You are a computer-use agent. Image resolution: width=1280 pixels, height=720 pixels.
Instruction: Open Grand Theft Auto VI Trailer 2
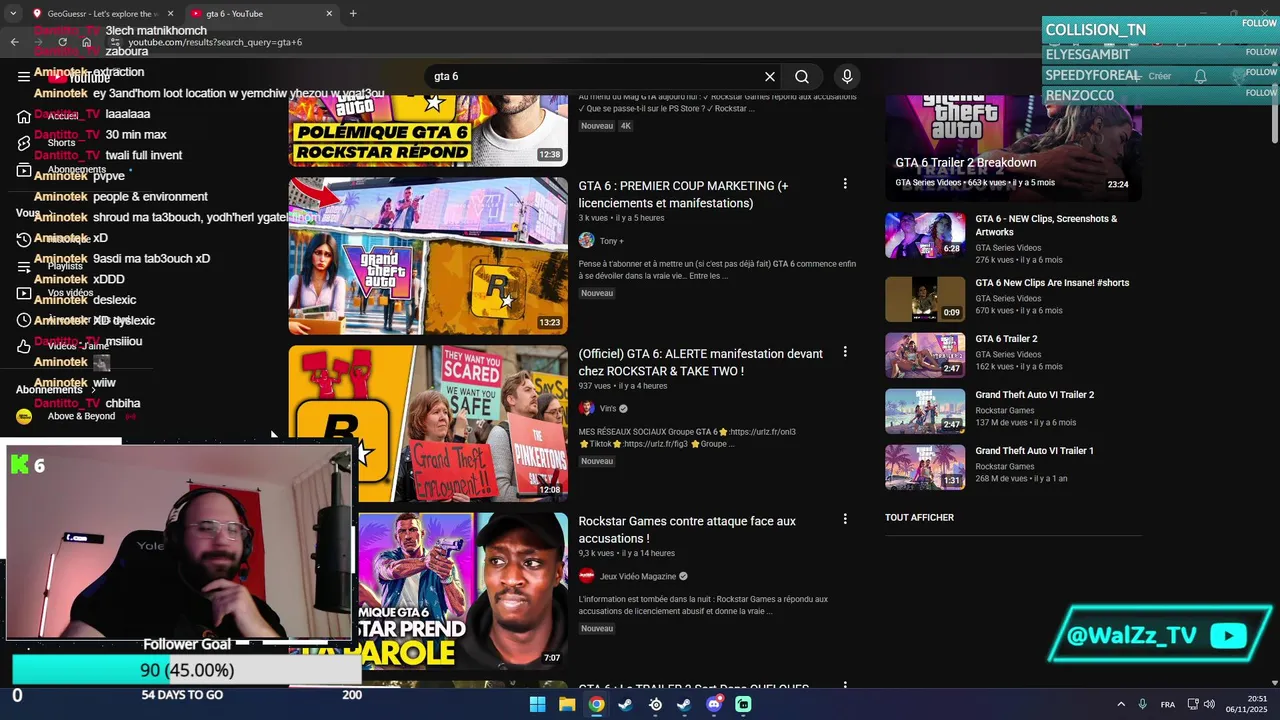pos(1034,395)
